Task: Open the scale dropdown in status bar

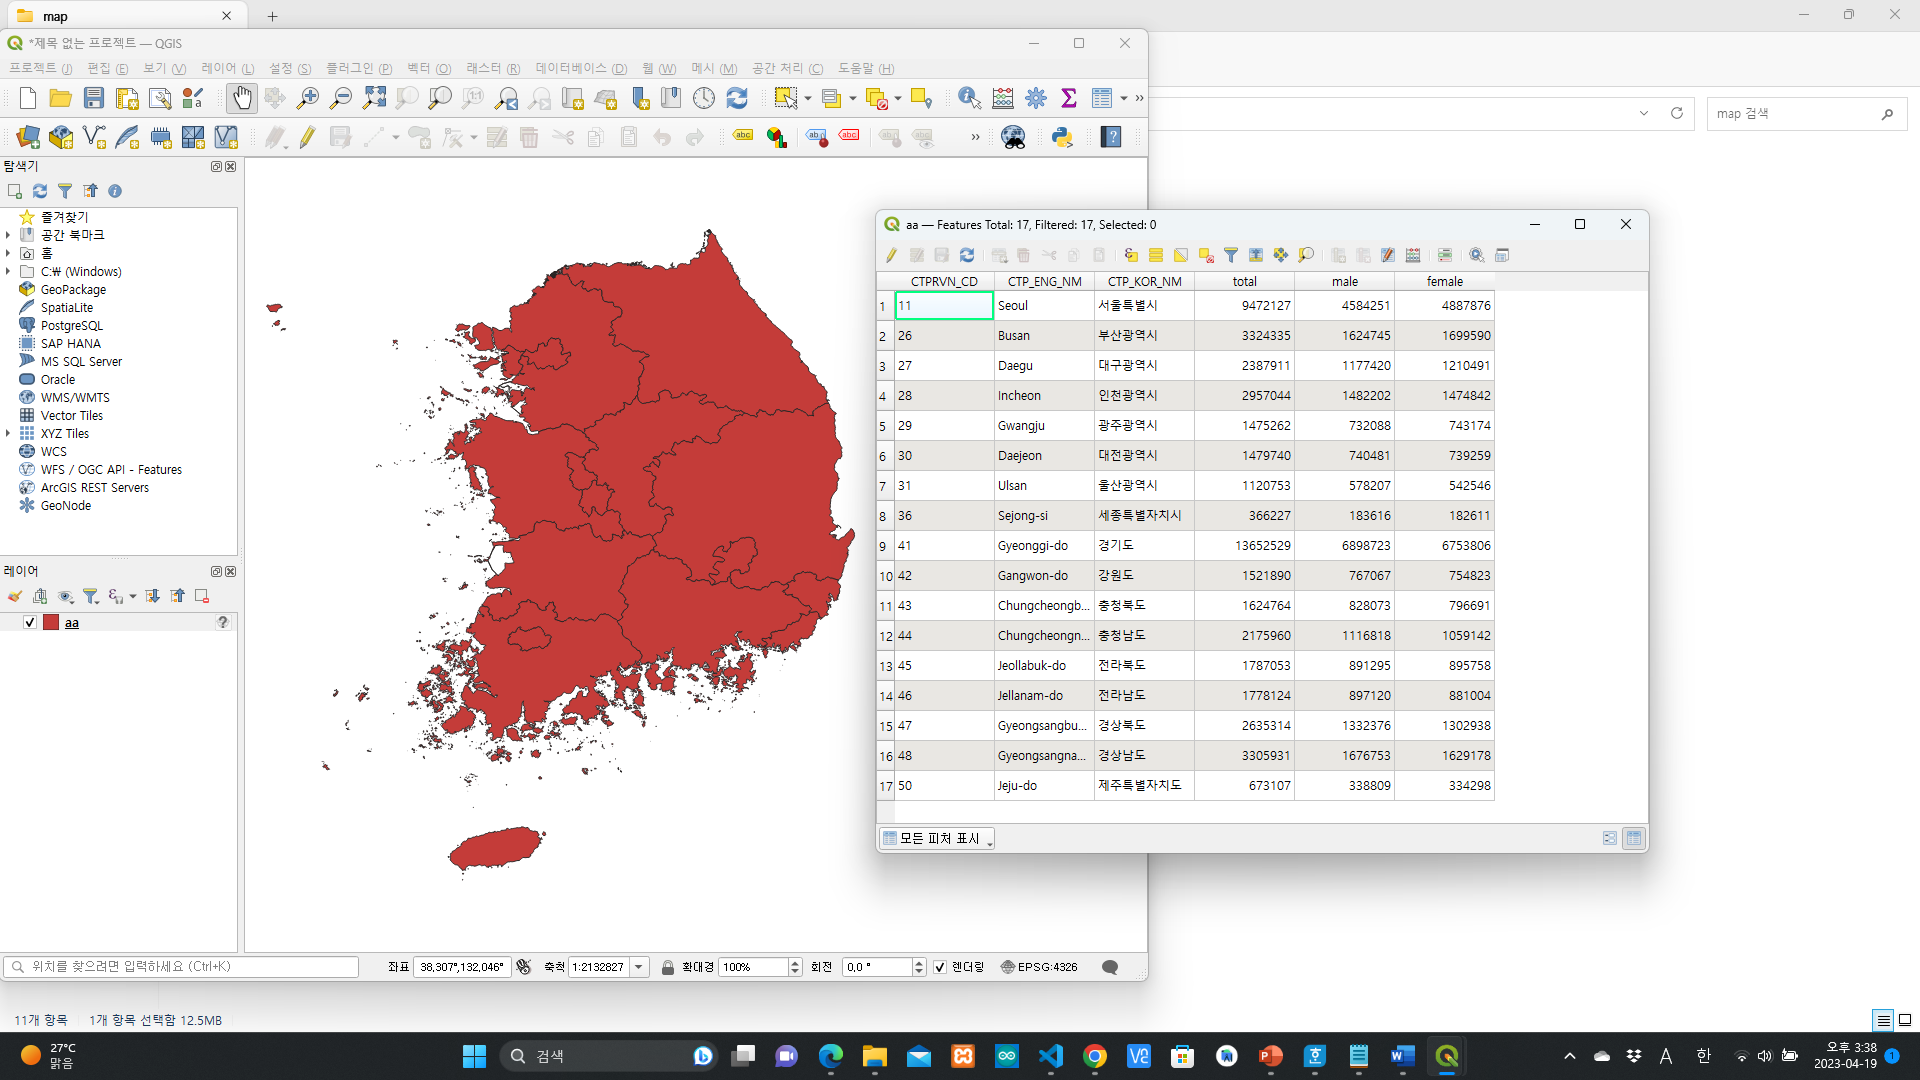Action: (639, 967)
